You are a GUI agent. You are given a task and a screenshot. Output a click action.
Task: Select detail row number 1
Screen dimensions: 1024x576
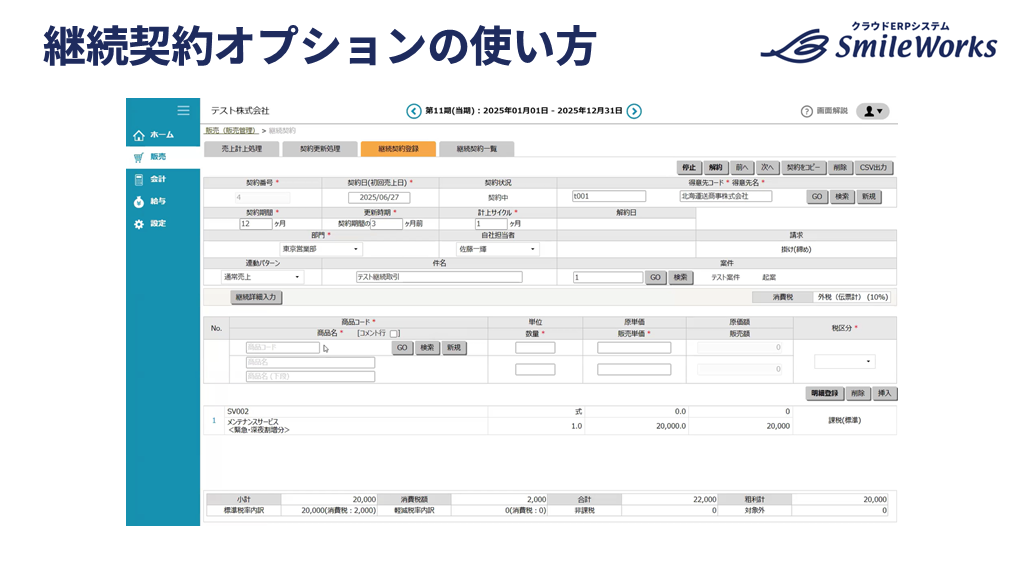click(214, 421)
